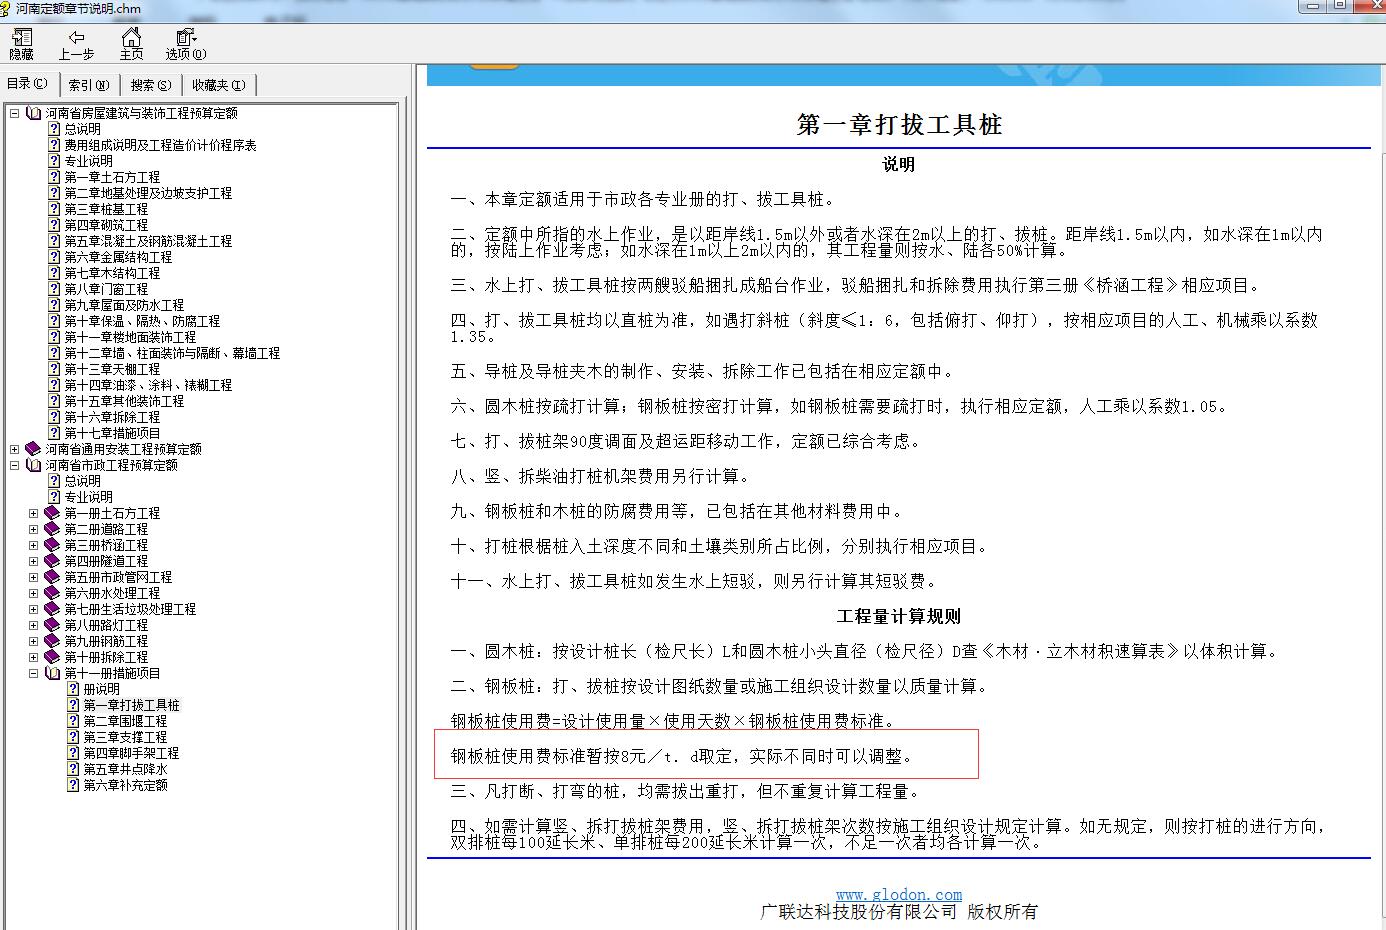Expand the 第六册水处理工程 node
Image resolution: width=1386 pixels, height=930 pixels.
(33, 593)
